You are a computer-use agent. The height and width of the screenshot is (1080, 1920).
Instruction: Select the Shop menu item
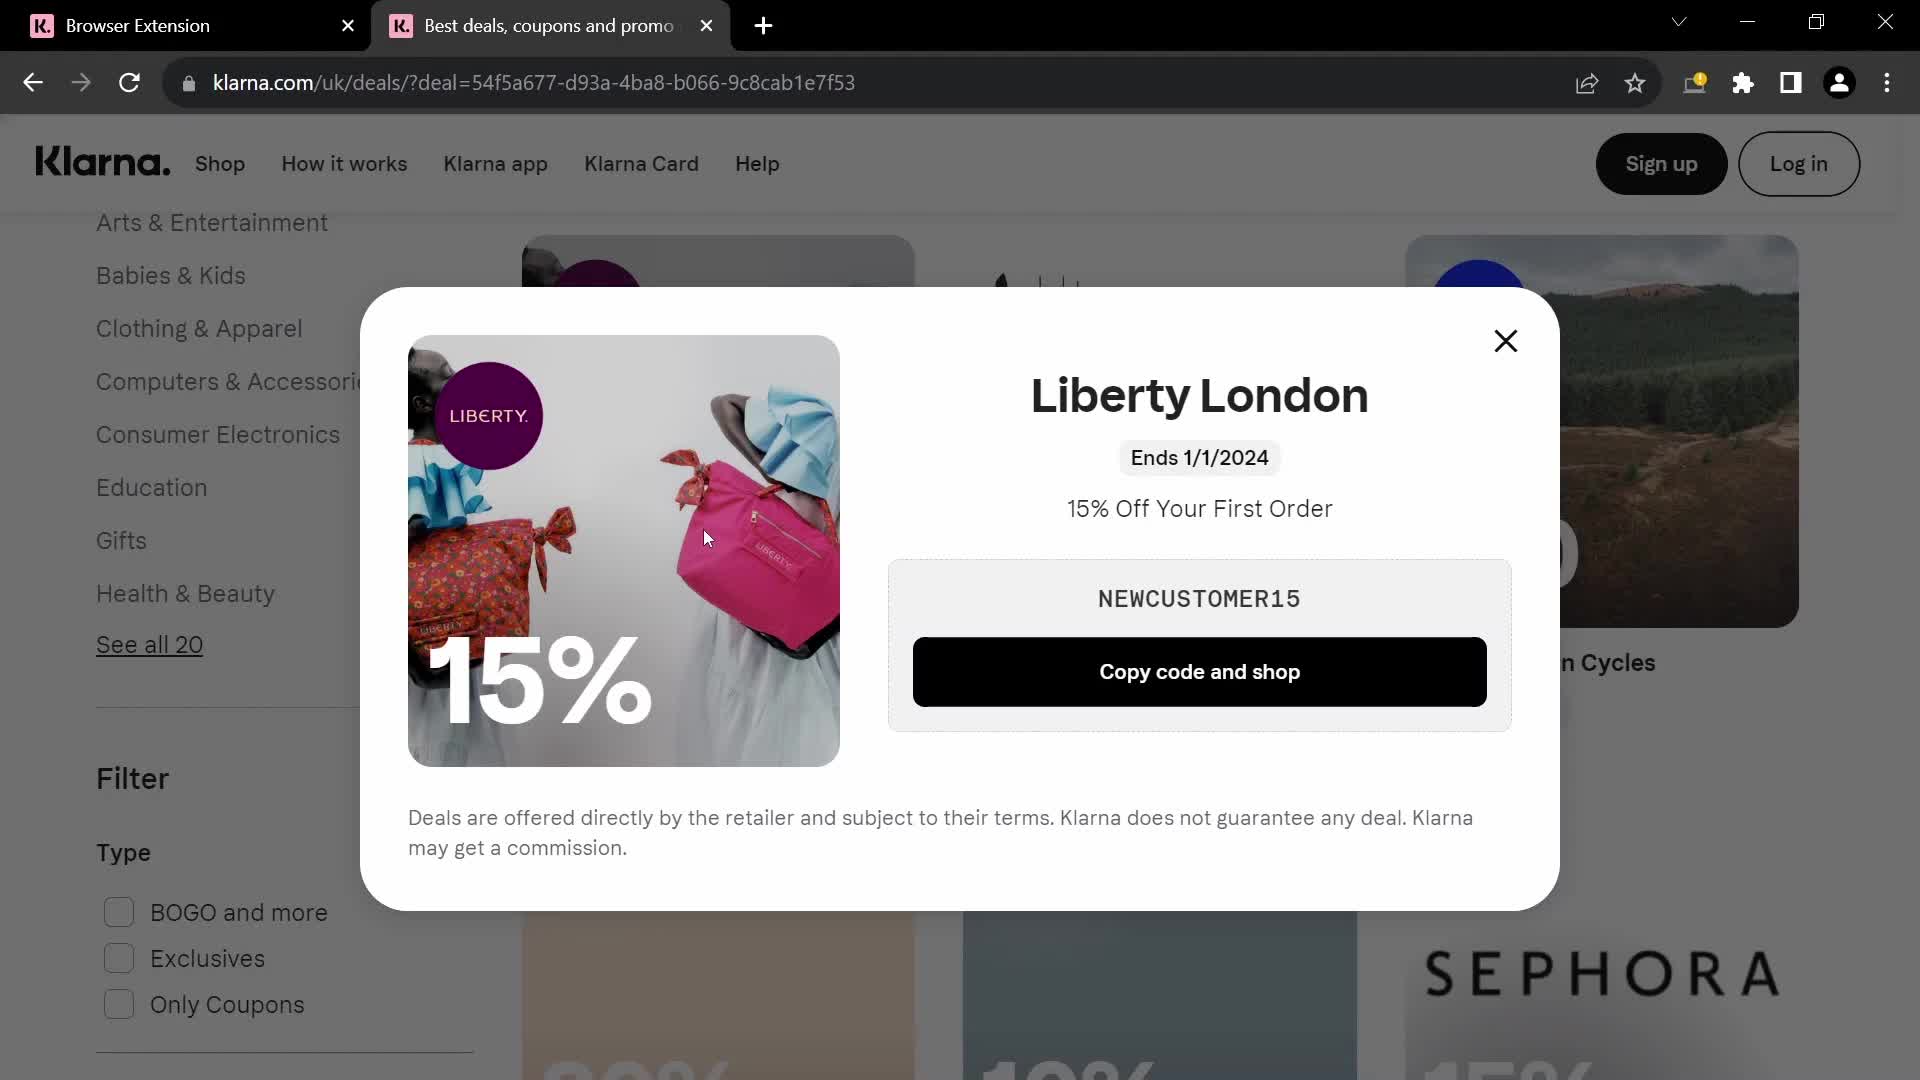pyautogui.click(x=220, y=164)
